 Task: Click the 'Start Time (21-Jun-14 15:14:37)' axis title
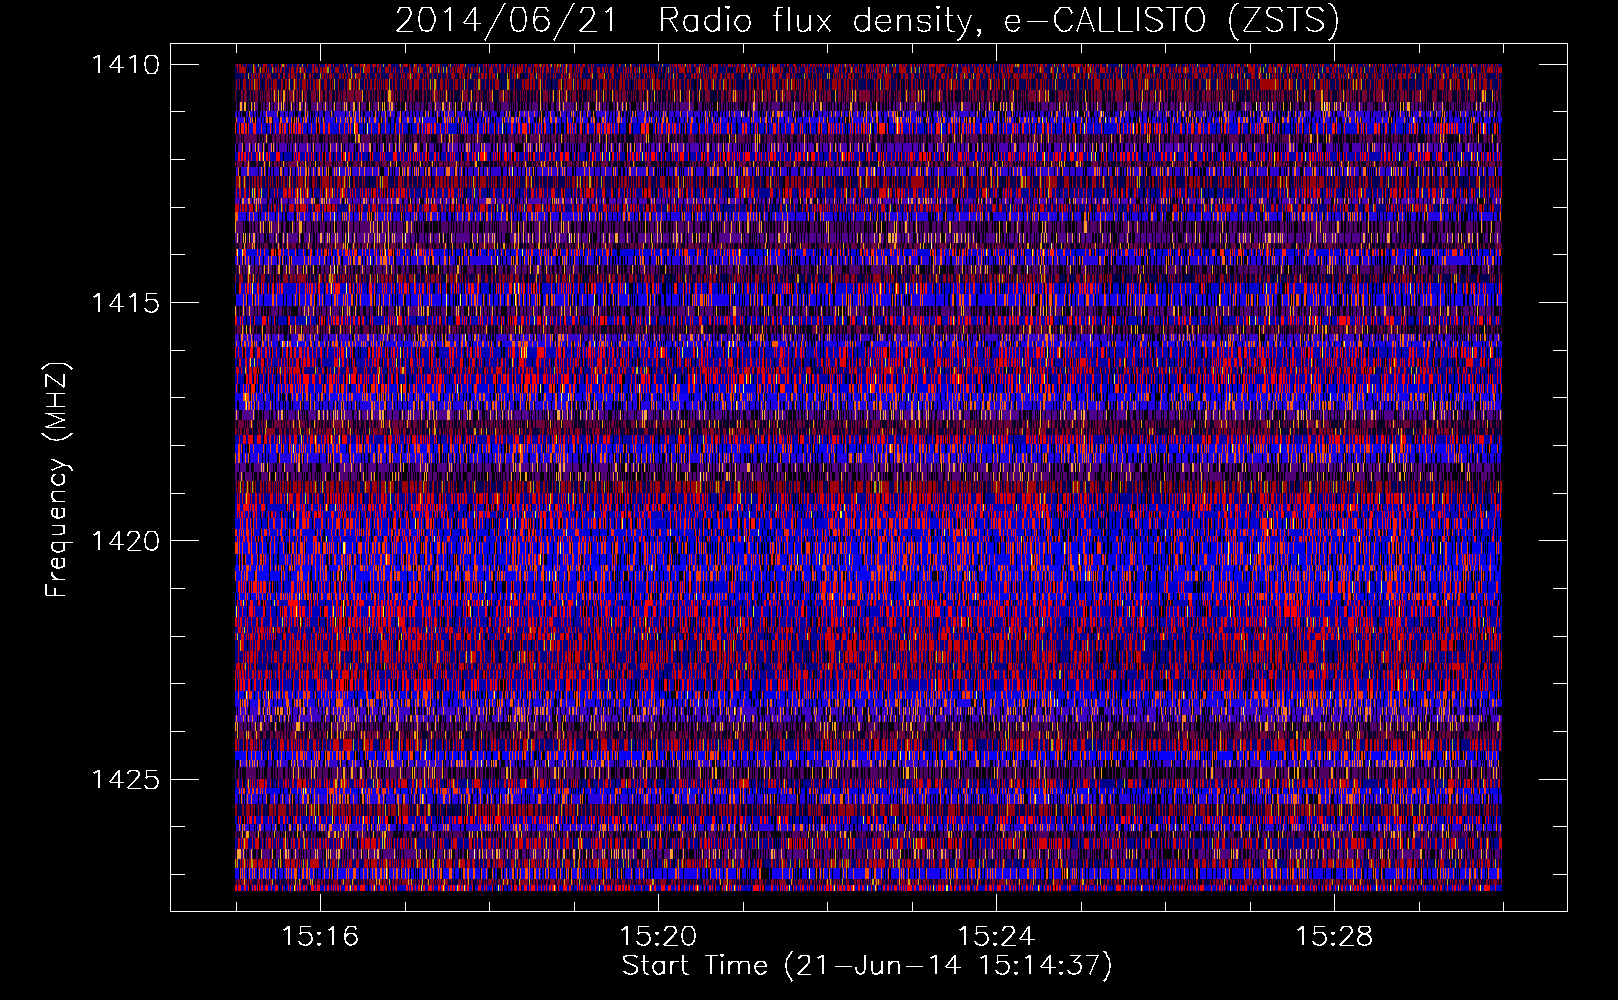pos(867,966)
